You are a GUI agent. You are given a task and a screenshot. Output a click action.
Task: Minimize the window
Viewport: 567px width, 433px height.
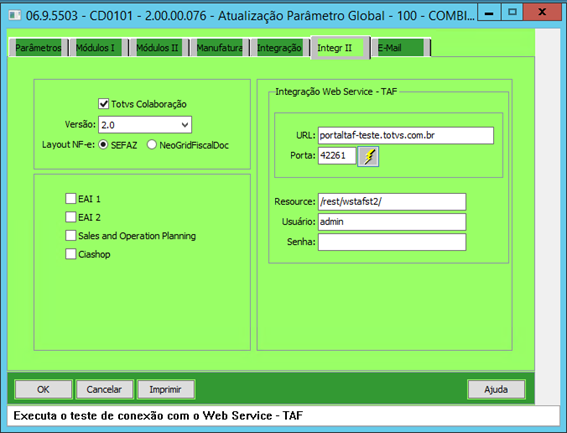(x=489, y=13)
